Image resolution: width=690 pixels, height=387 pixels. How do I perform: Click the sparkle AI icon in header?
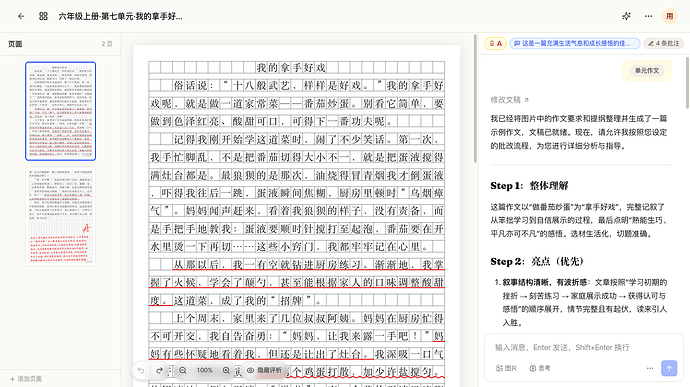pos(626,16)
